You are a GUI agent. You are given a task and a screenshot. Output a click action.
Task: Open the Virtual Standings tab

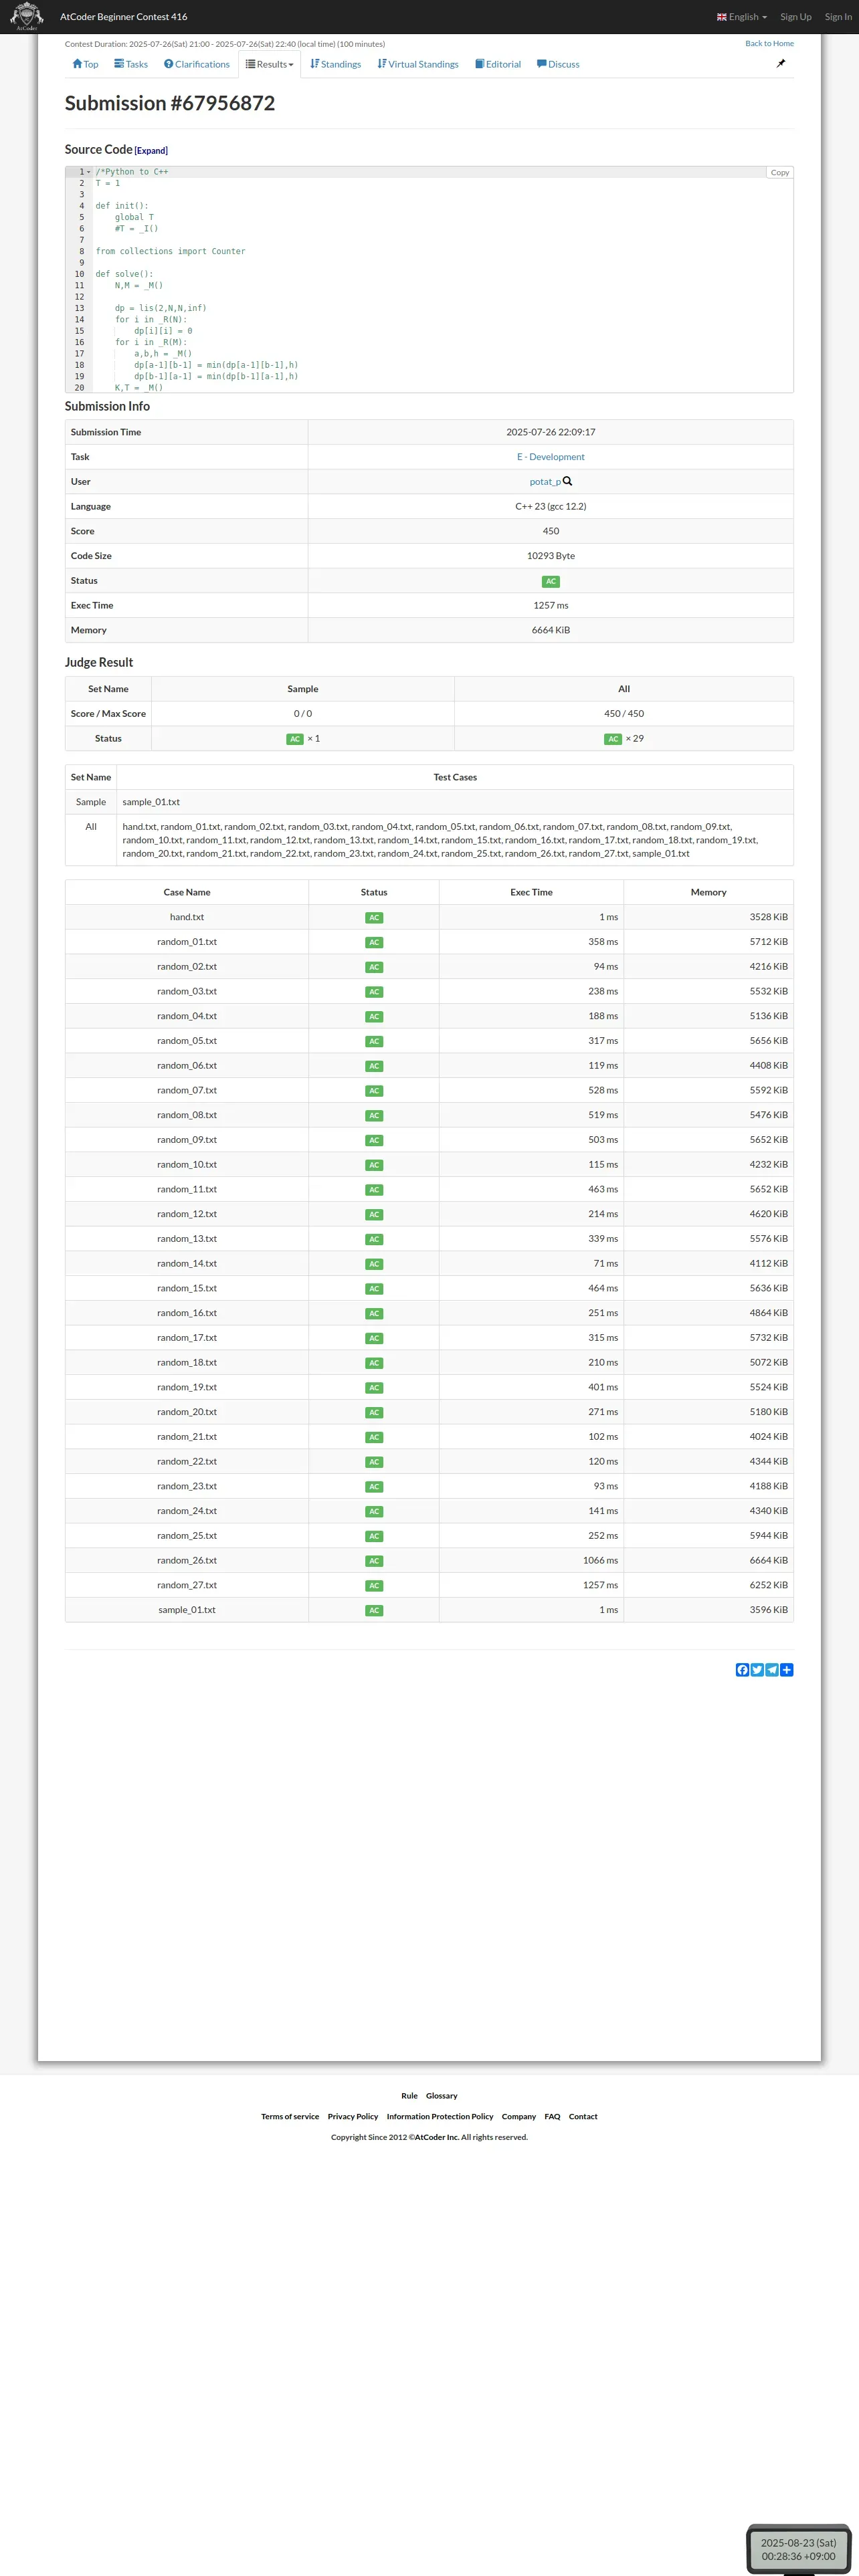pos(418,64)
